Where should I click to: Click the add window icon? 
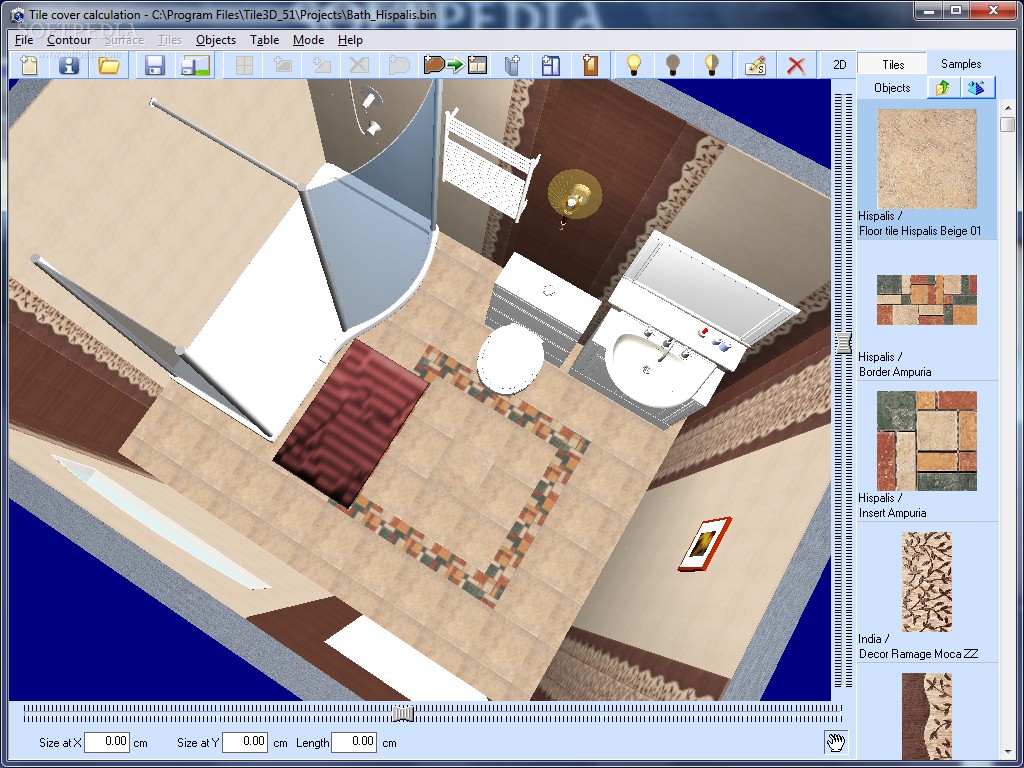click(x=551, y=65)
